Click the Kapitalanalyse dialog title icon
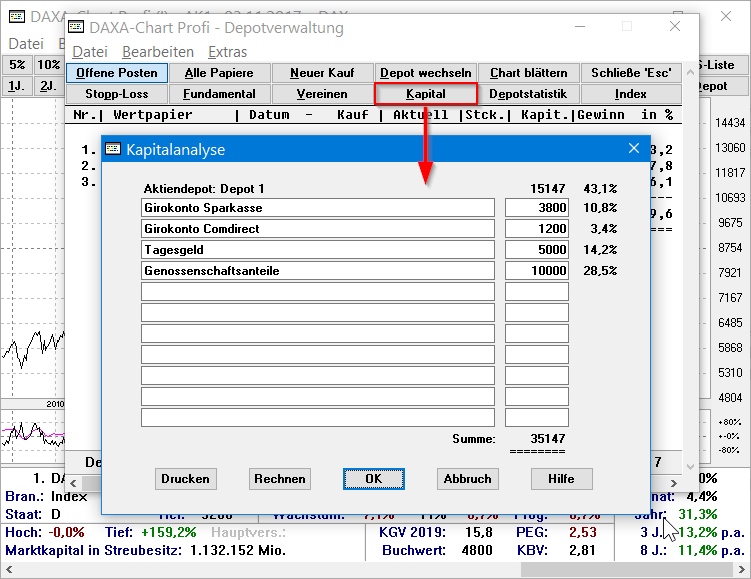Image resolution: width=751 pixels, height=579 pixels. coord(113,149)
